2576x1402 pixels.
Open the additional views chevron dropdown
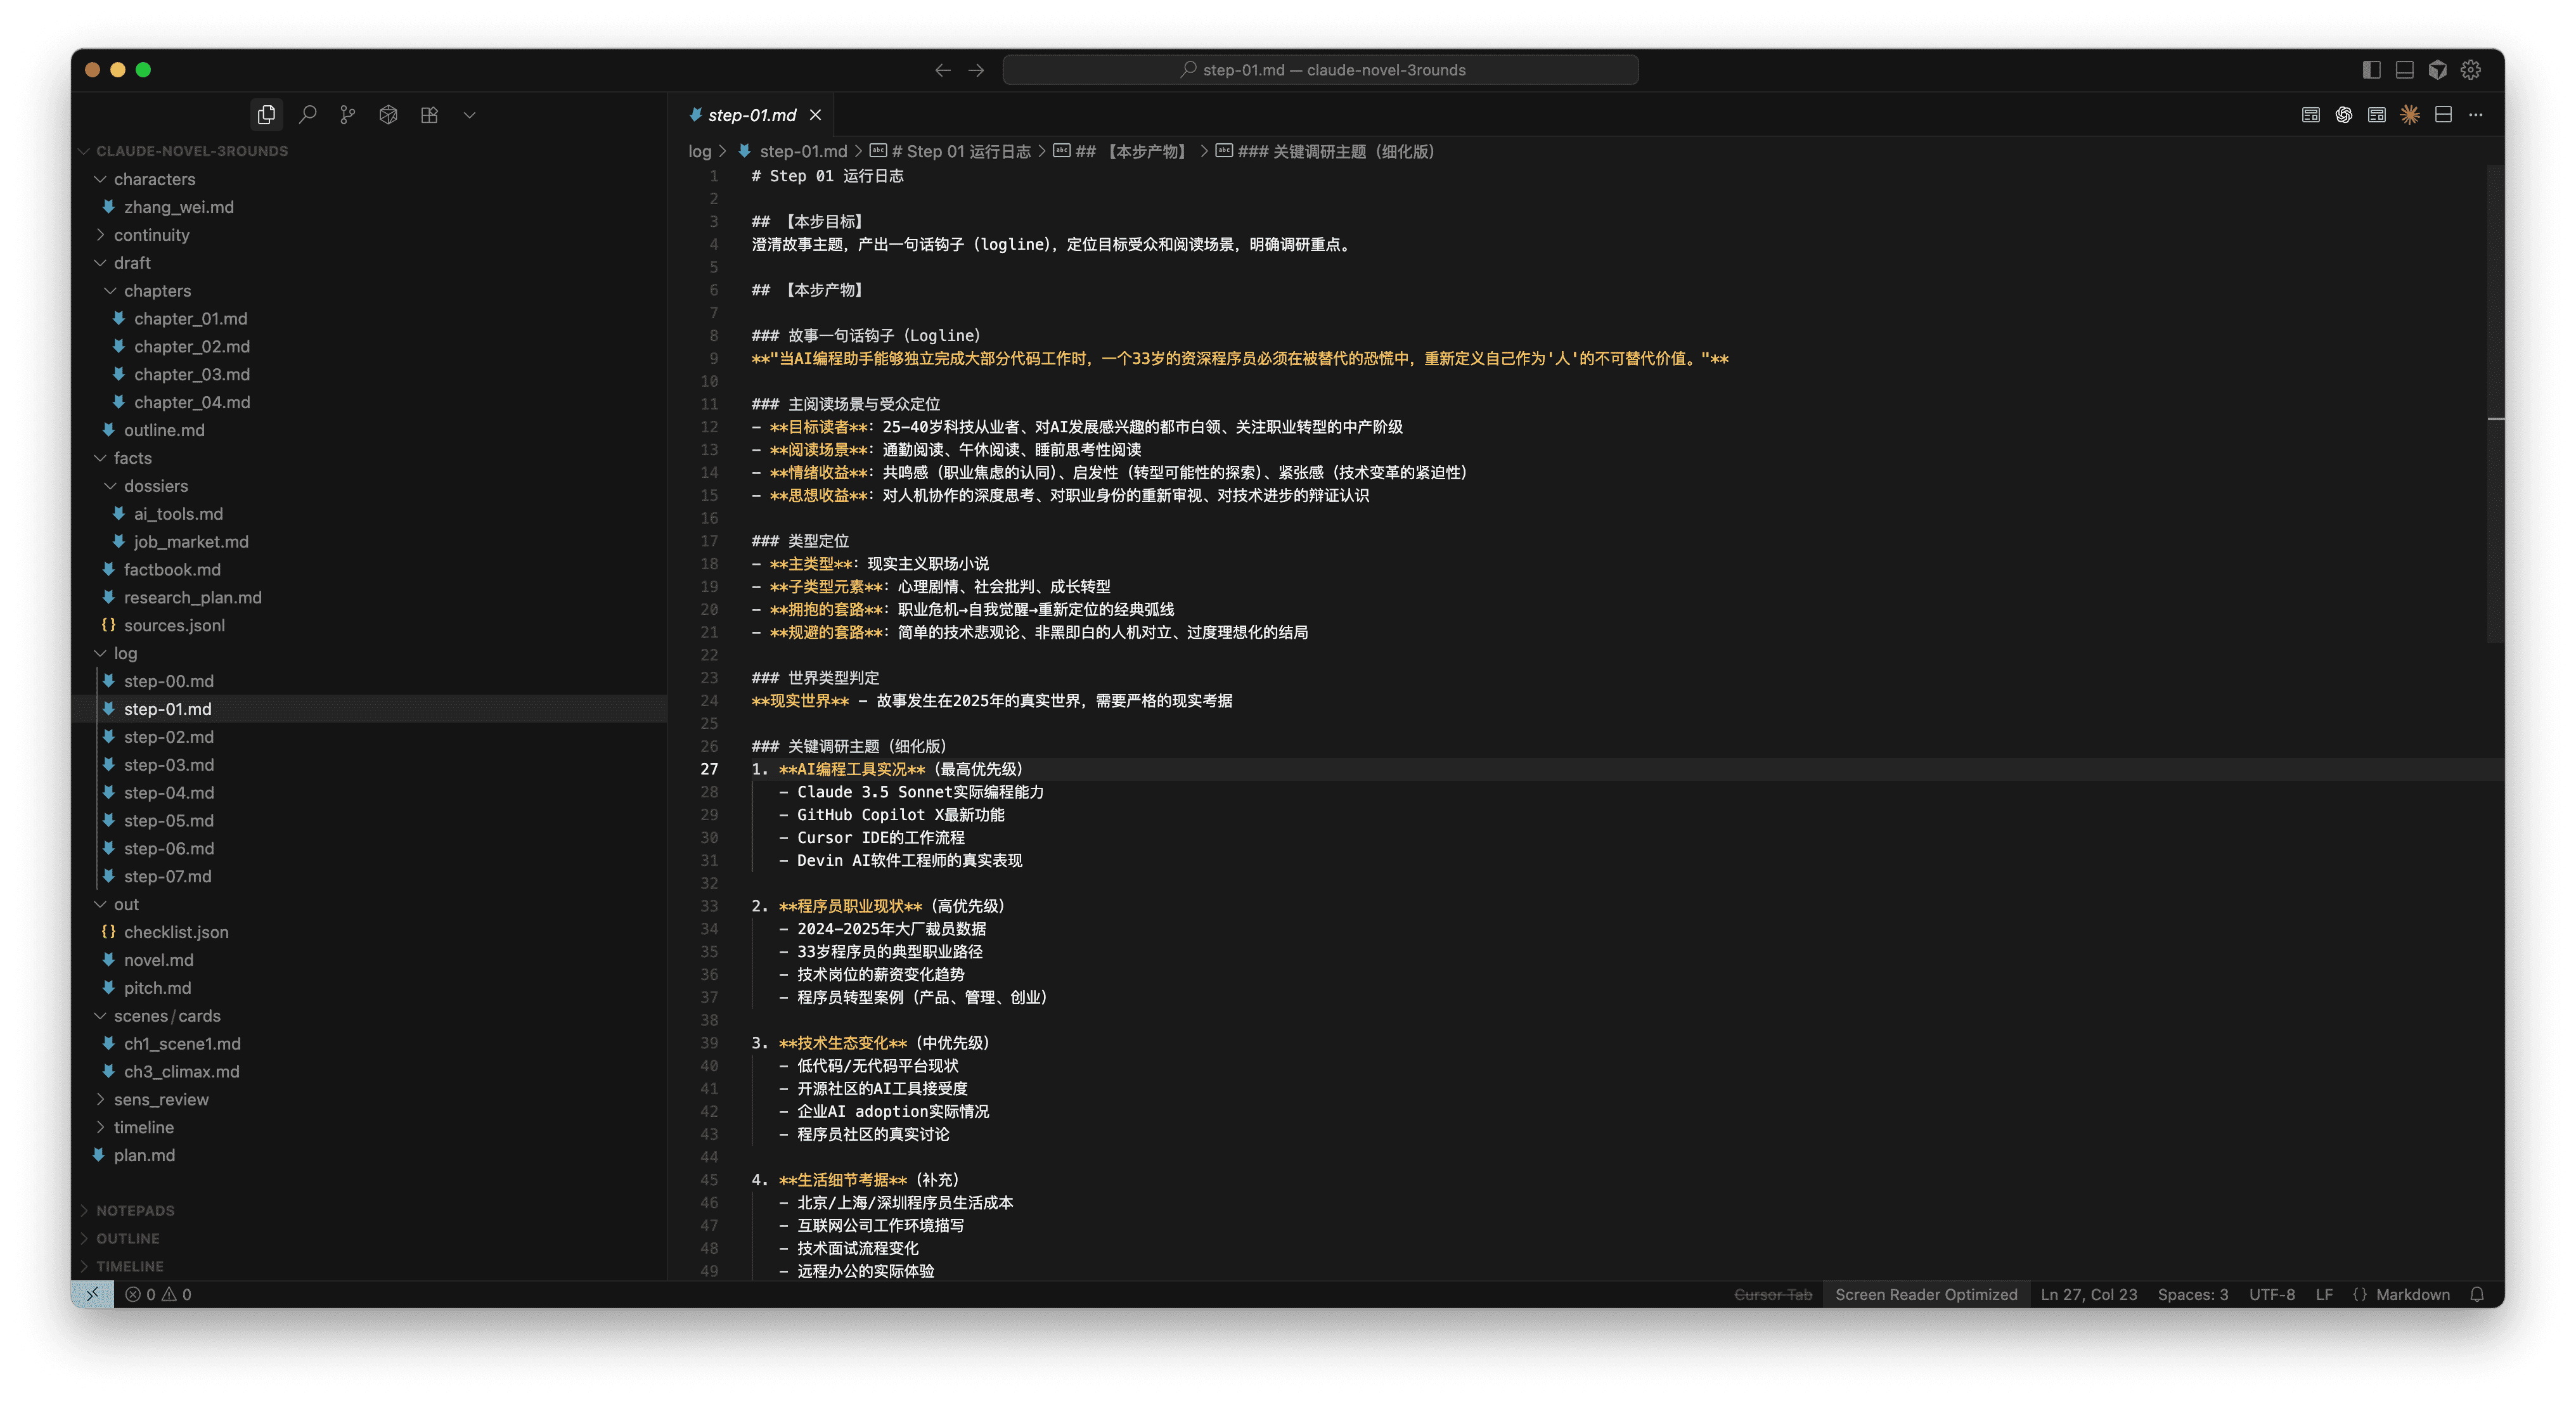click(x=469, y=115)
